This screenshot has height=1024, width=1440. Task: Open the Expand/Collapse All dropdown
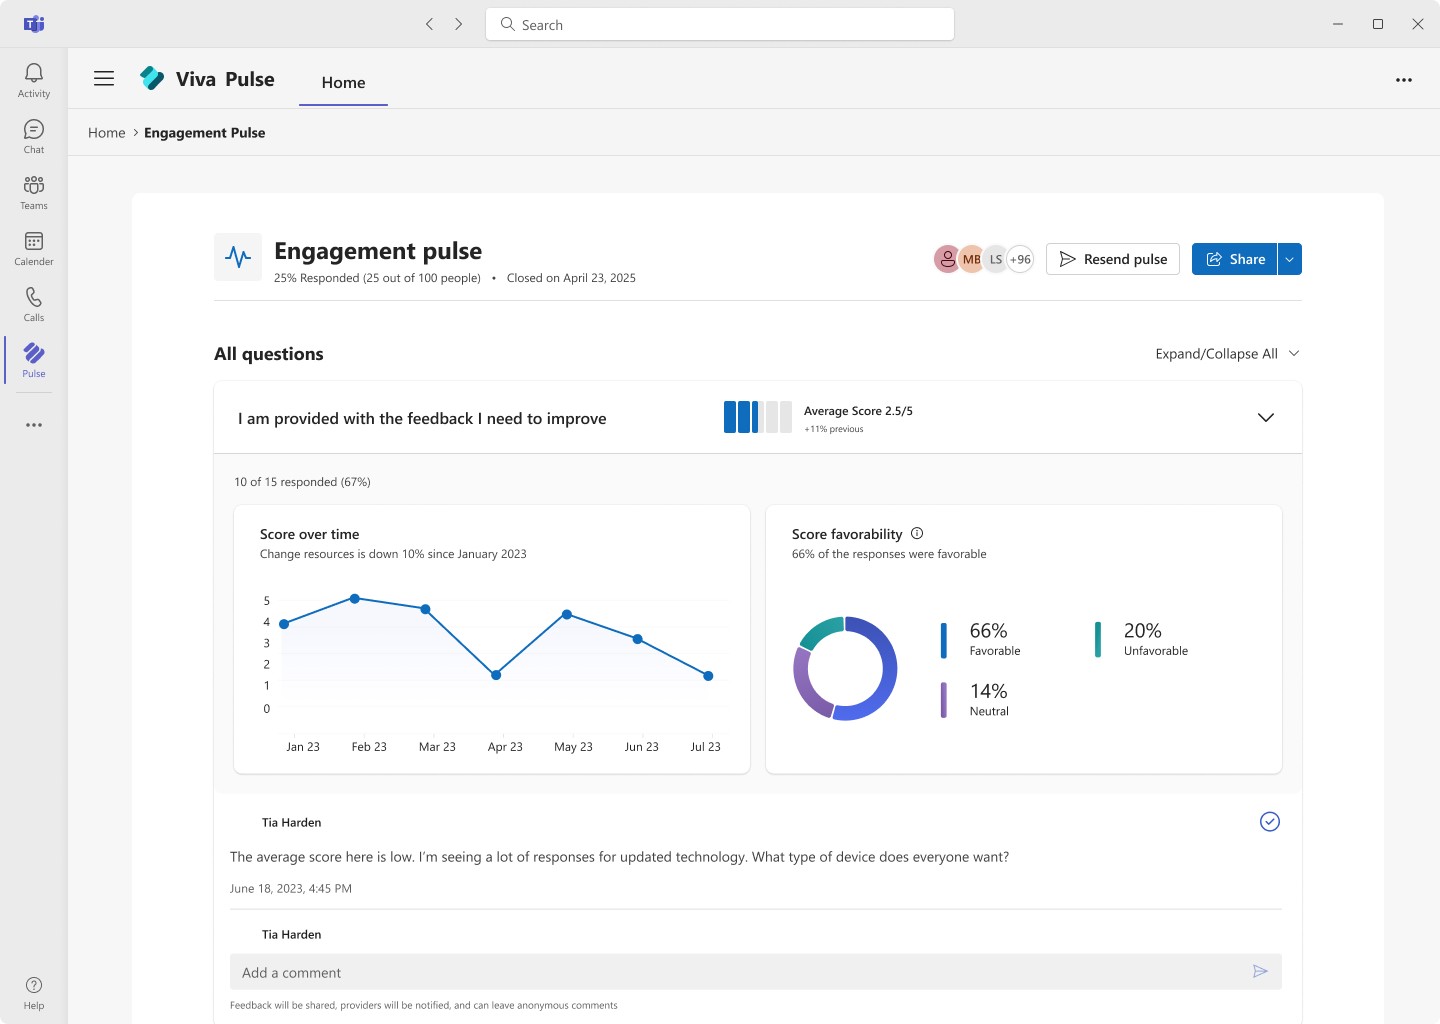coord(1227,354)
